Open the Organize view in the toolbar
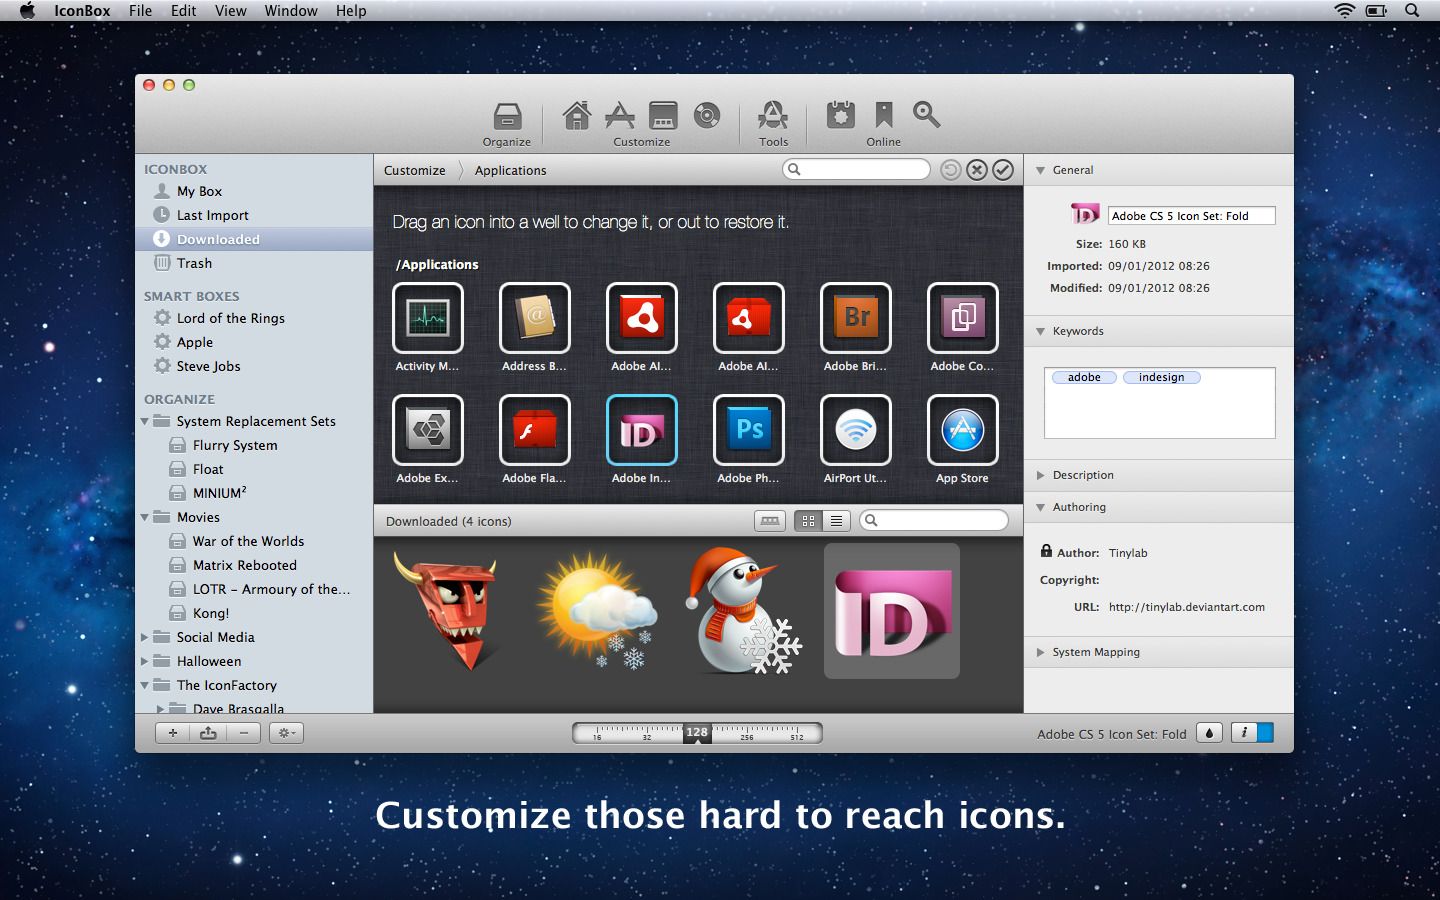 point(506,118)
